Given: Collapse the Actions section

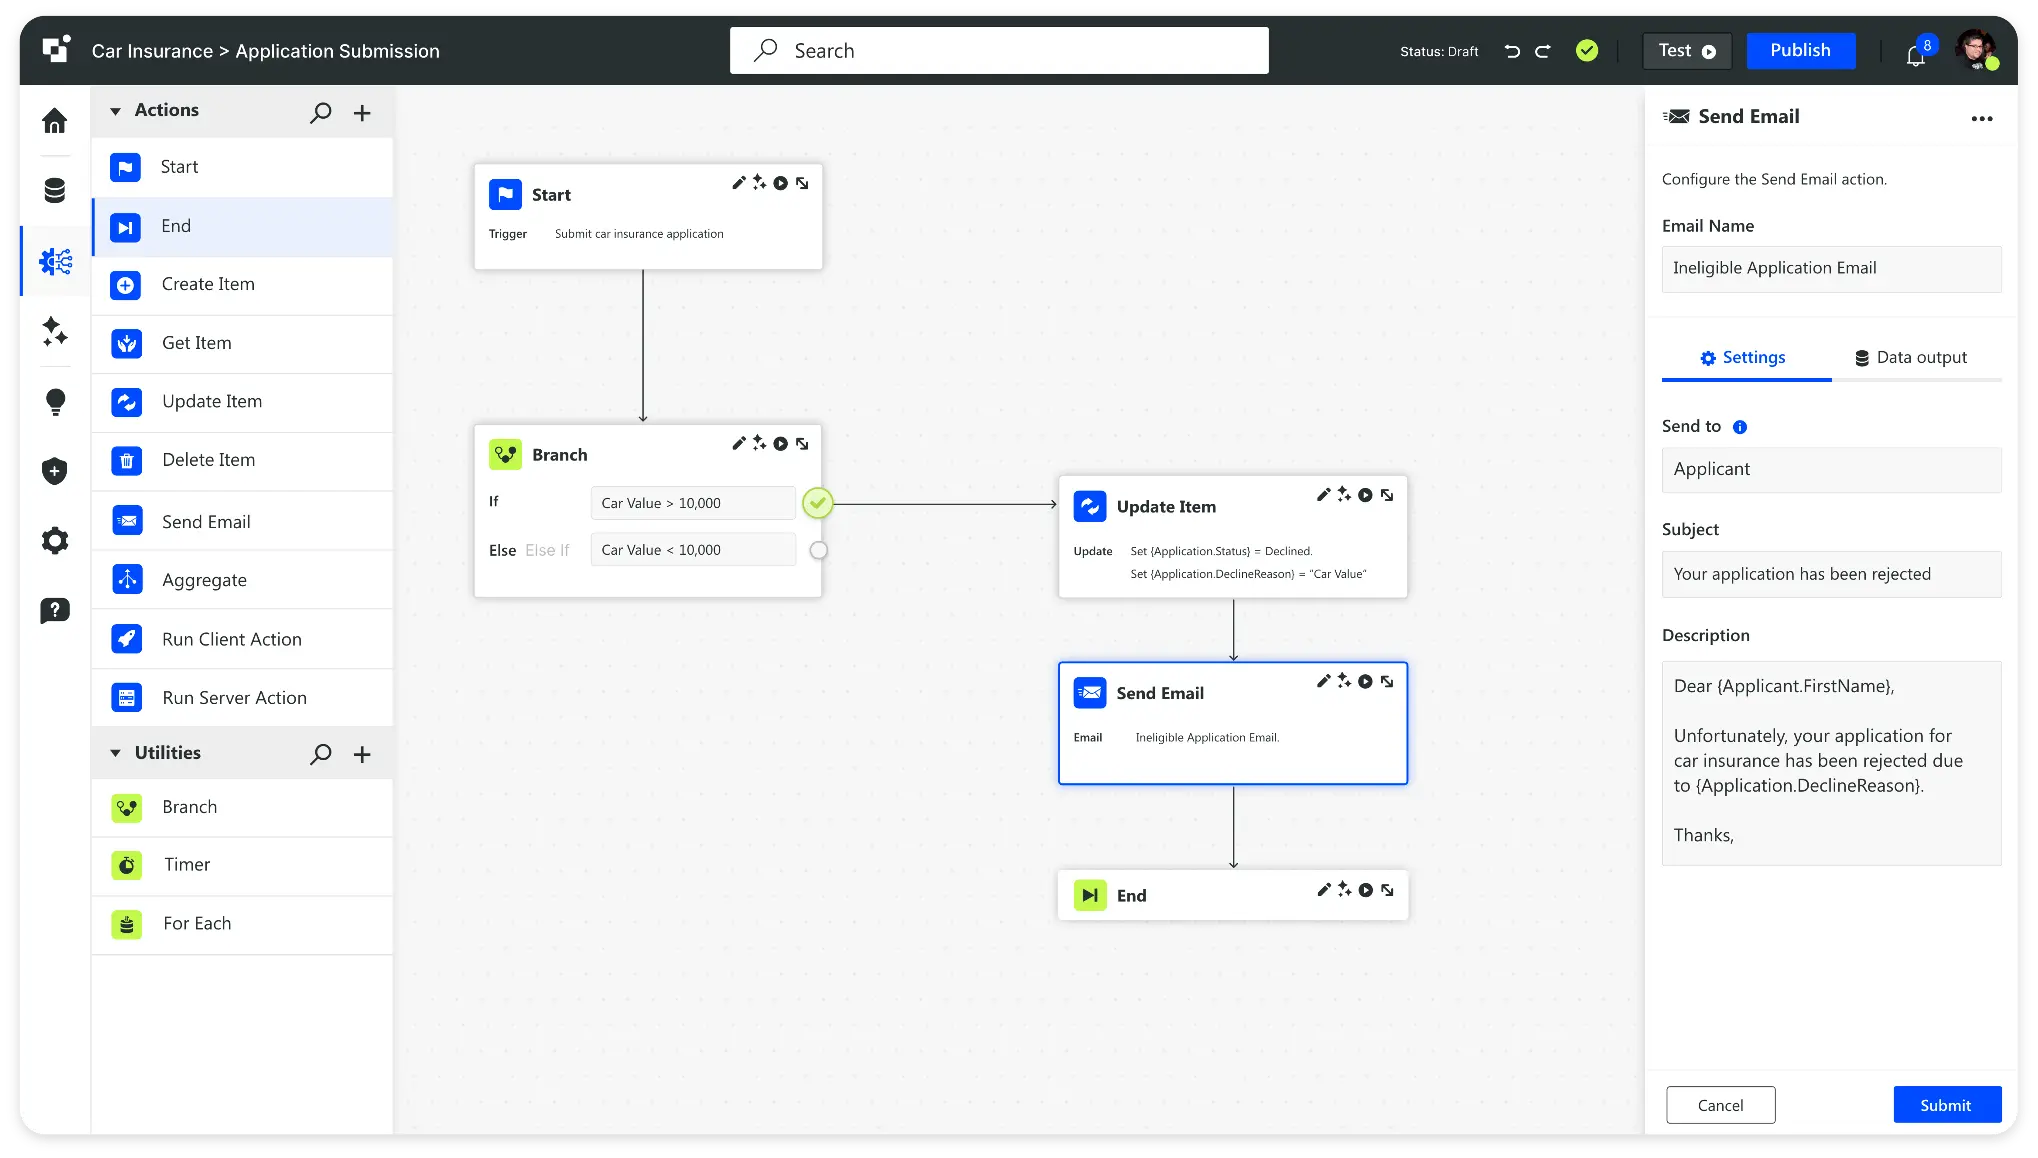Looking at the screenshot, I should tap(115, 111).
